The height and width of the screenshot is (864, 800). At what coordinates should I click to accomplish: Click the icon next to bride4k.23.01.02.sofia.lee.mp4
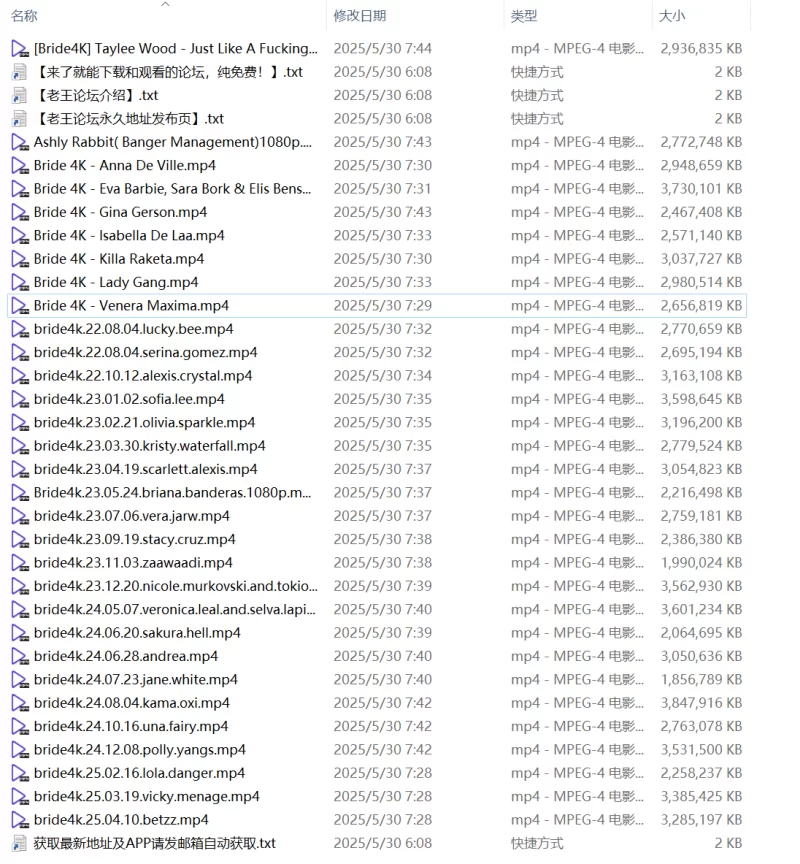20,399
